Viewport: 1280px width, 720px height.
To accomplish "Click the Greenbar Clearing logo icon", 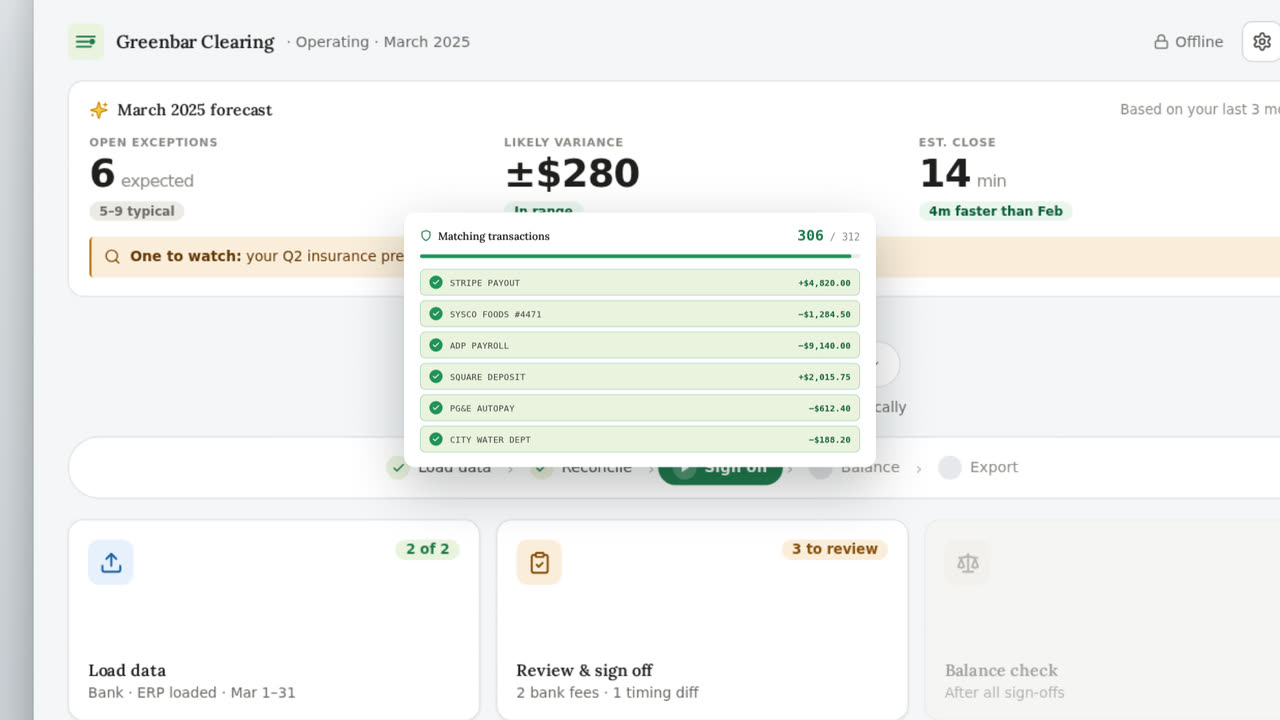I will point(86,42).
